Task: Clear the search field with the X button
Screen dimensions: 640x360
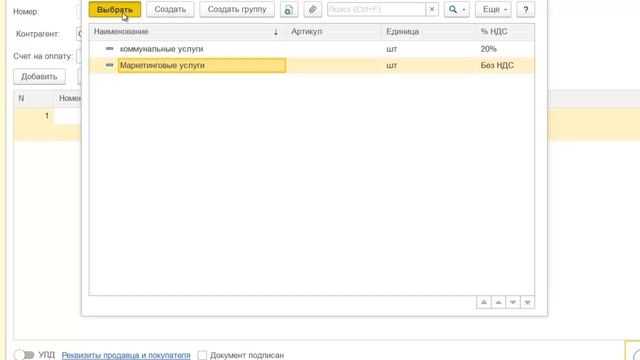Action: (432, 9)
